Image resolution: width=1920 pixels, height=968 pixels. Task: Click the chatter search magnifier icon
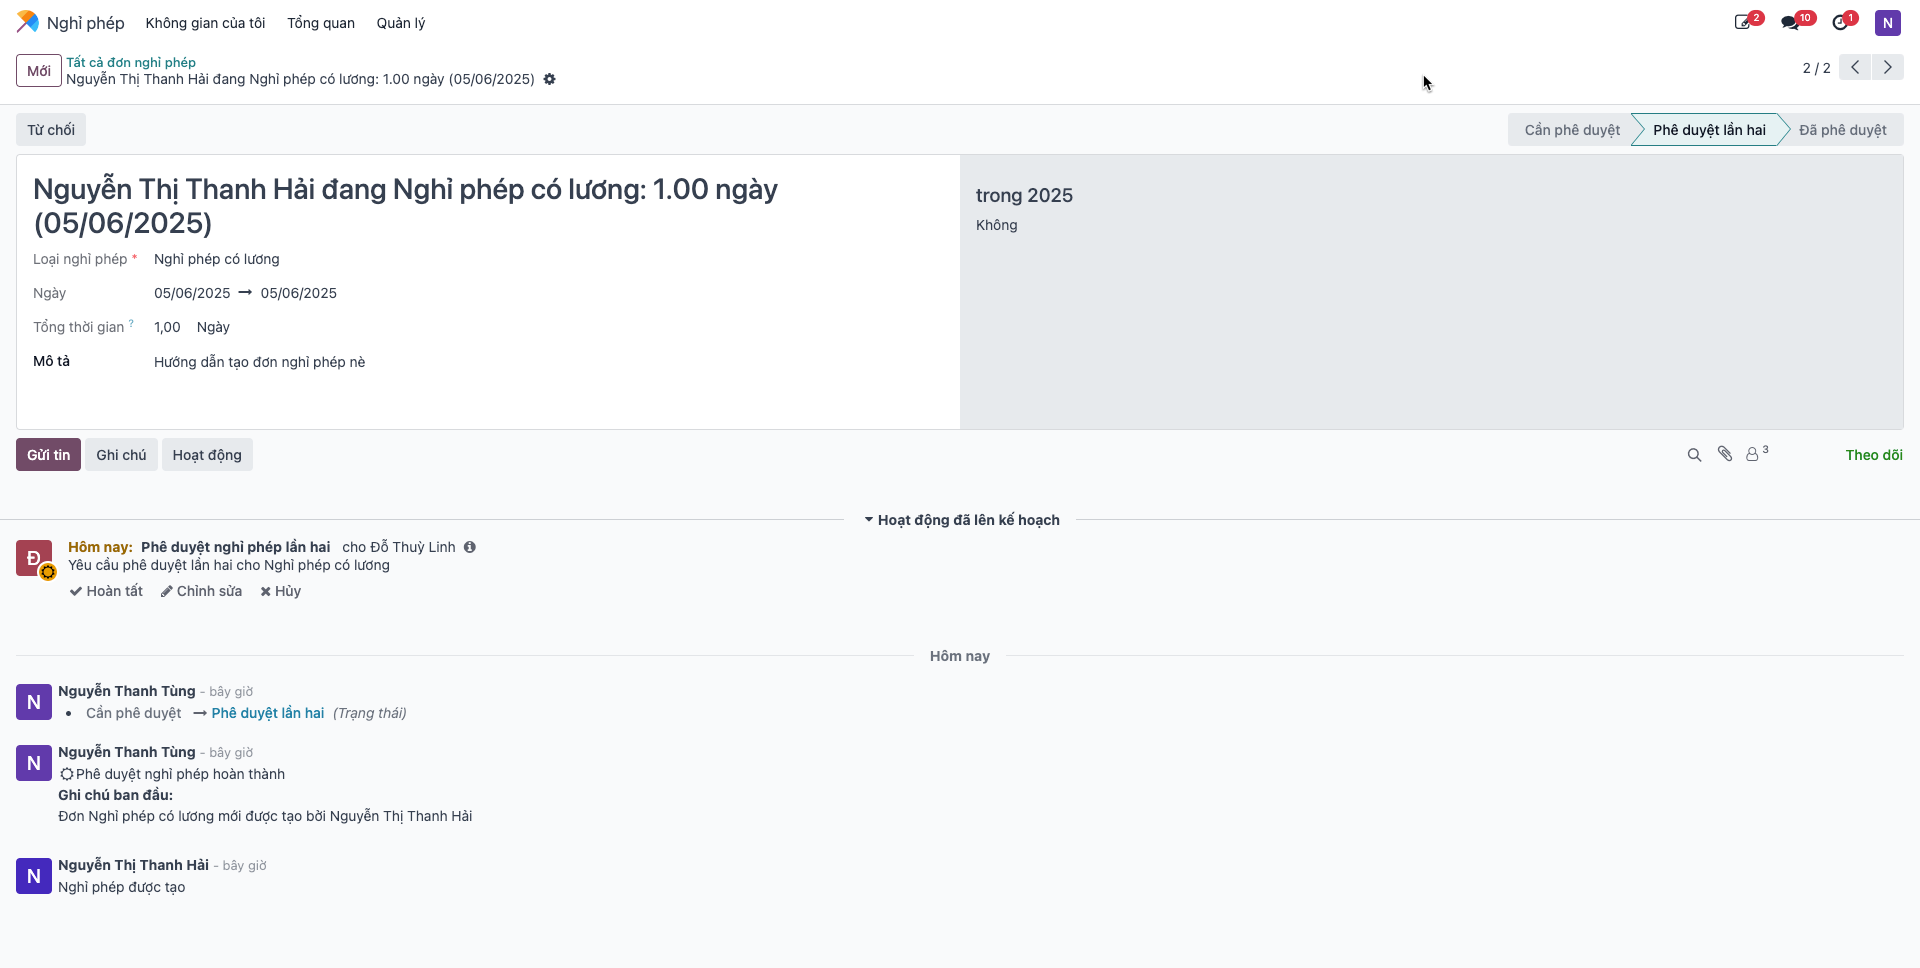[x=1694, y=455]
